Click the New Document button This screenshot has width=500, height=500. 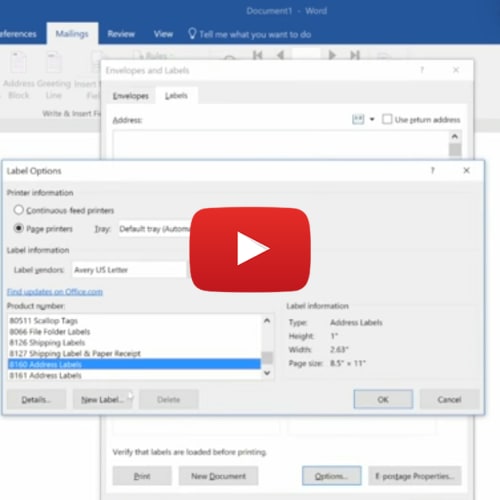pyautogui.click(x=218, y=476)
